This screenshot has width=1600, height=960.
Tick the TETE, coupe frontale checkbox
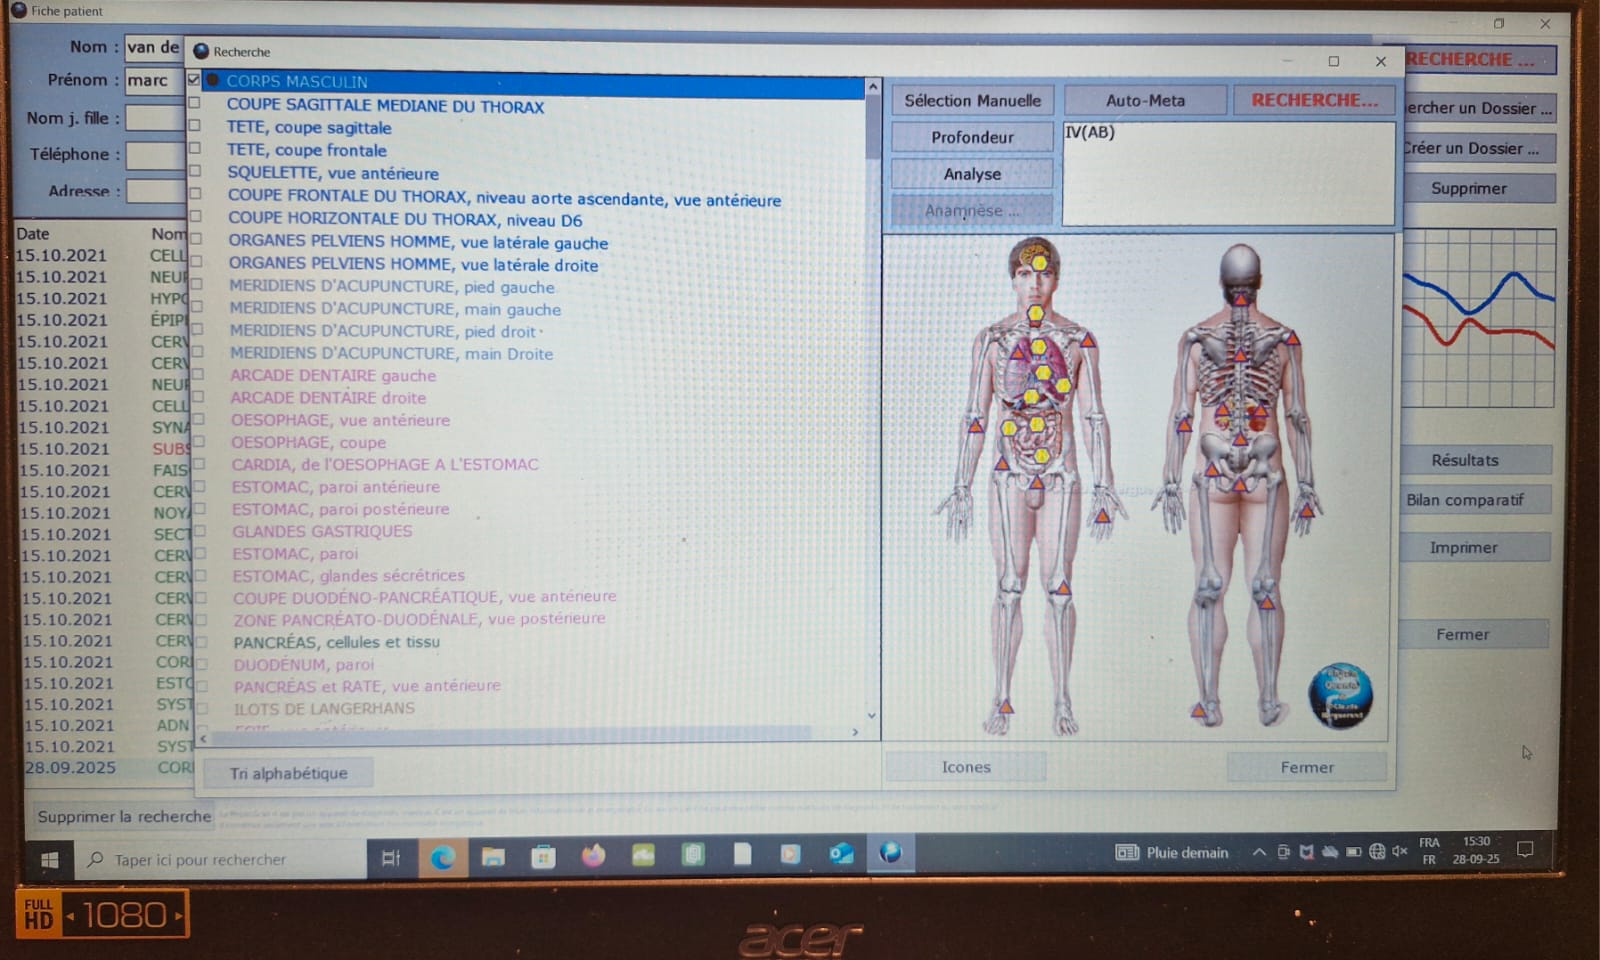pos(194,148)
